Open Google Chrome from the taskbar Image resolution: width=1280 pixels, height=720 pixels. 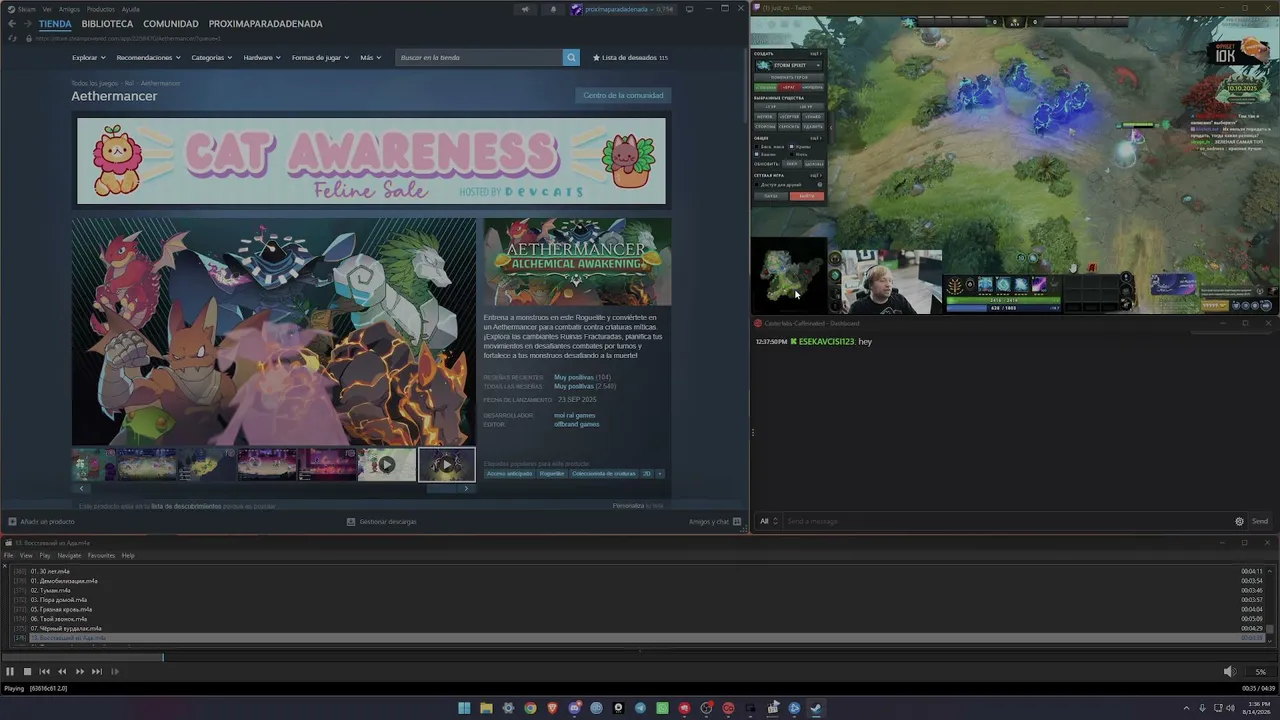click(530, 708)
